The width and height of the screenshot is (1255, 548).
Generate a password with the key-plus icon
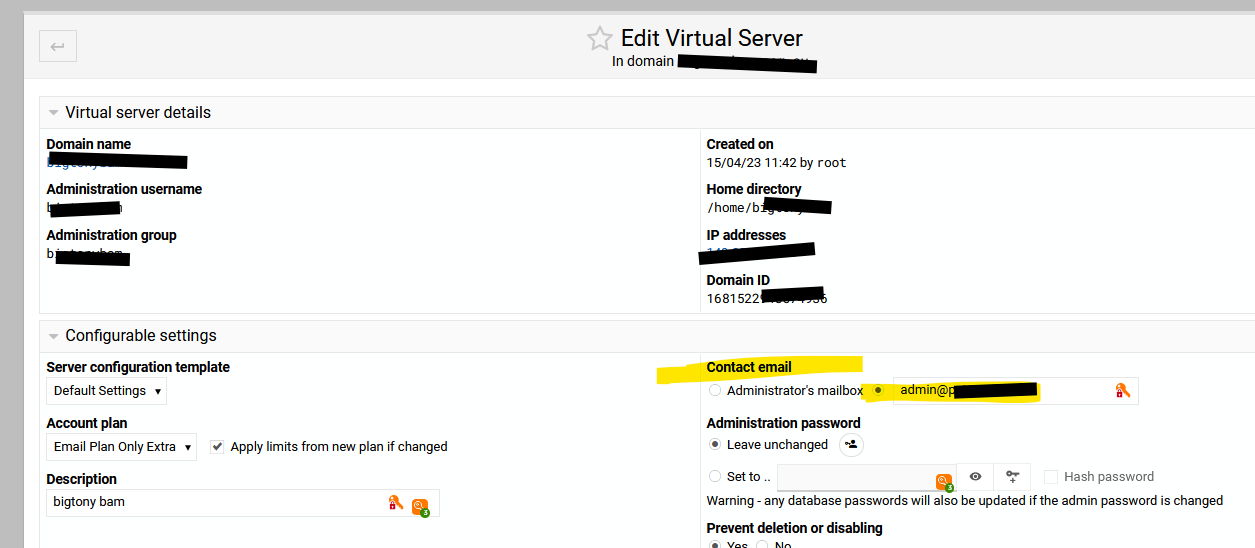(x=1012, y=477)
